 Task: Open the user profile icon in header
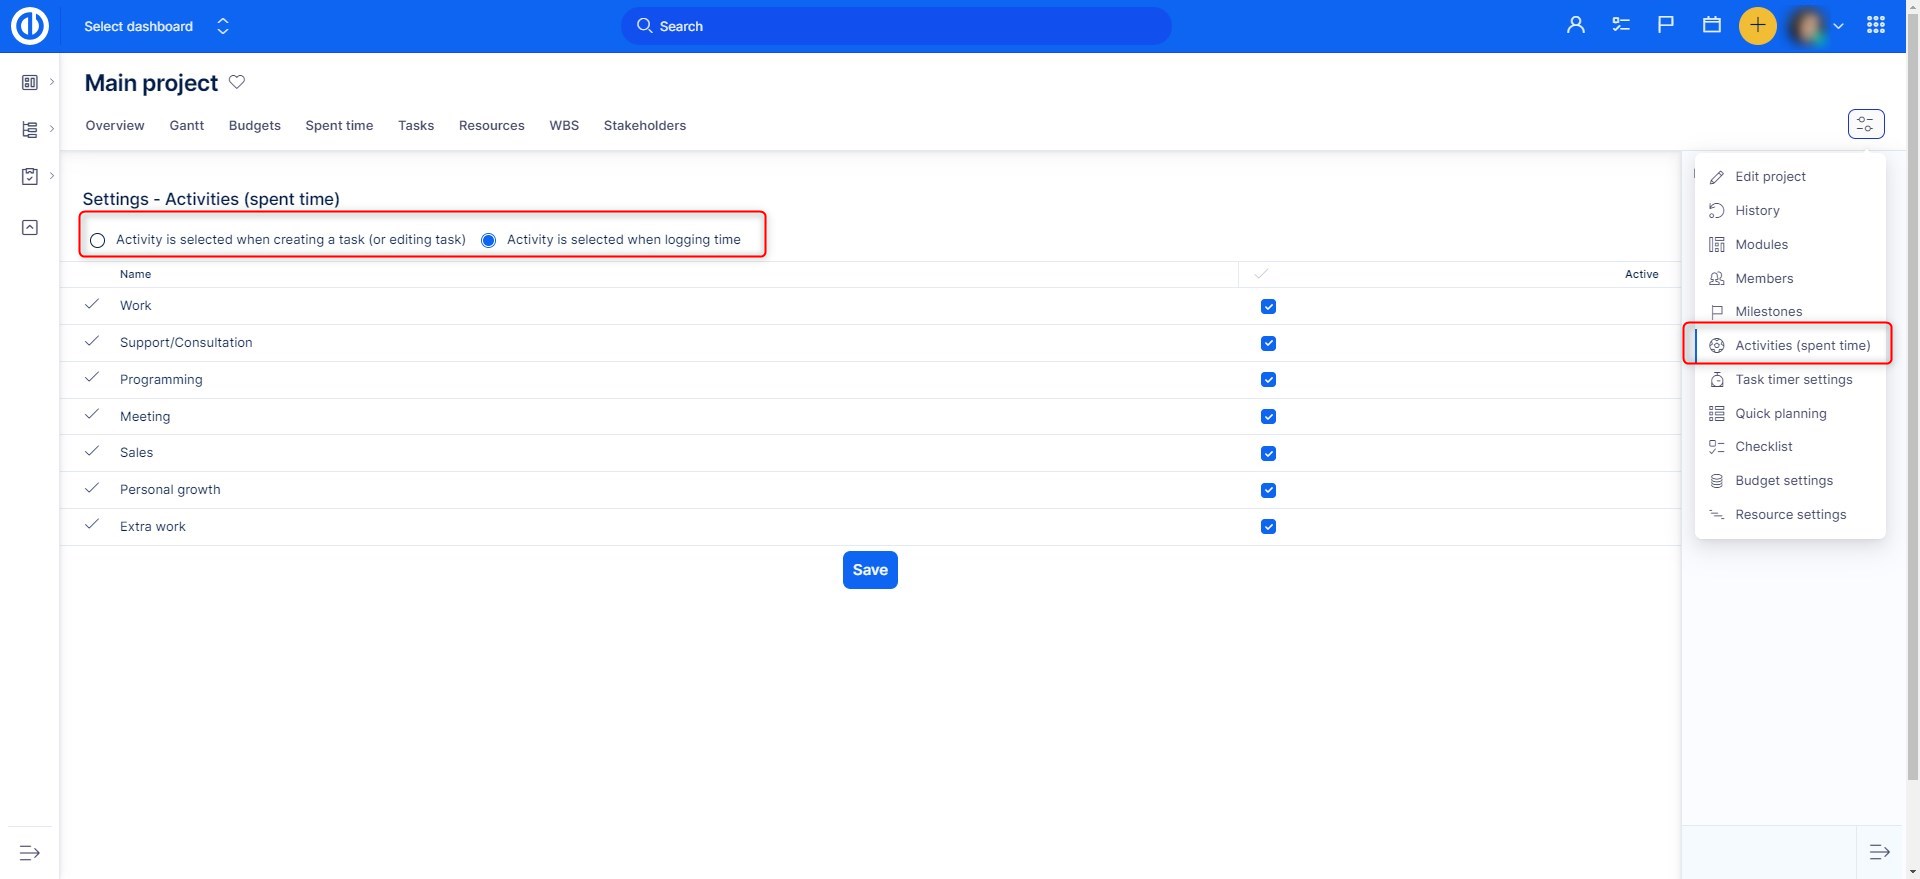point(1575,26)
